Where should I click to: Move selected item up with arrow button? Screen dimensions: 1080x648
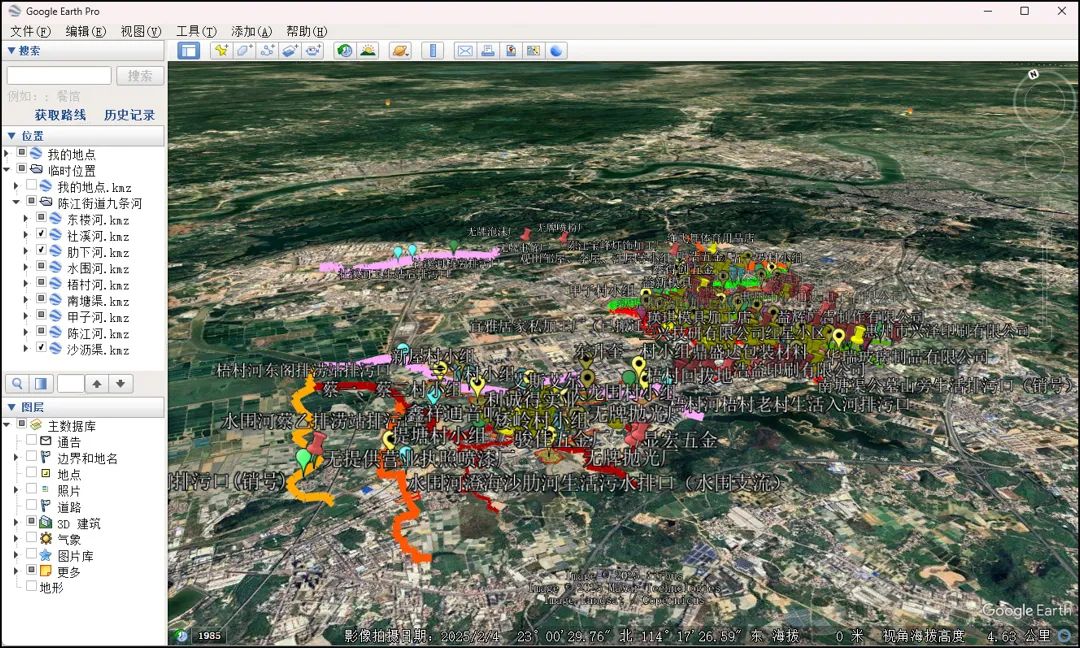pos(97,384)
